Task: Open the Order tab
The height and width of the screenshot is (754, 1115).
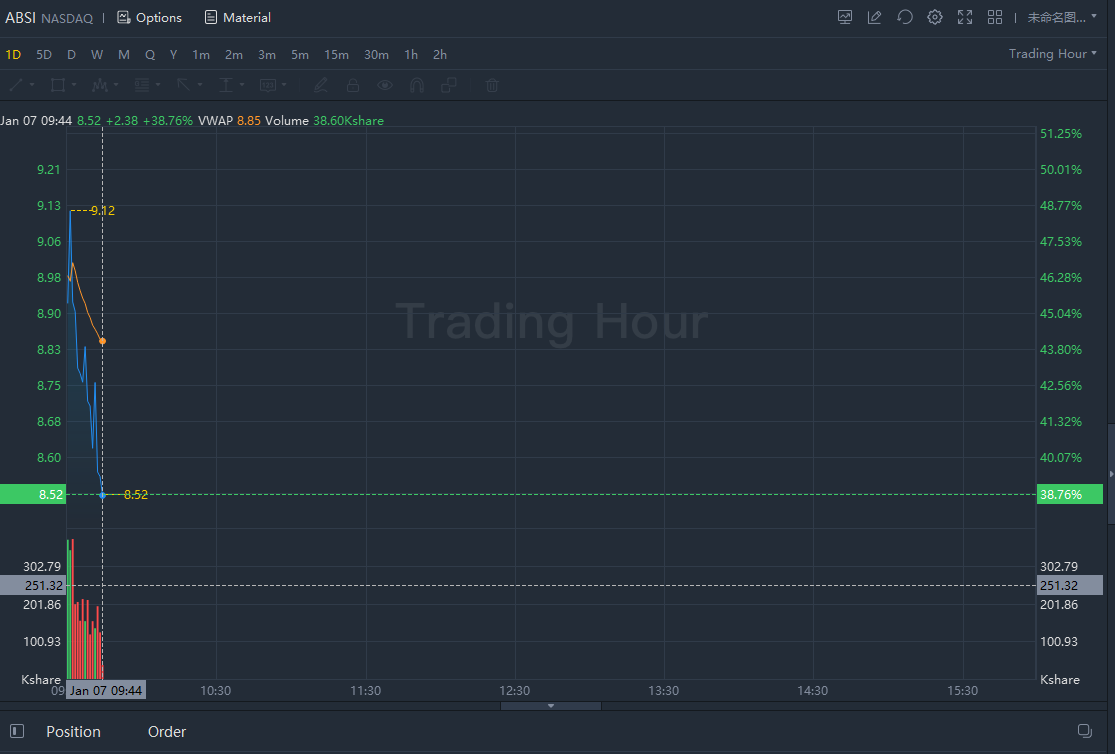Action: 166,731
